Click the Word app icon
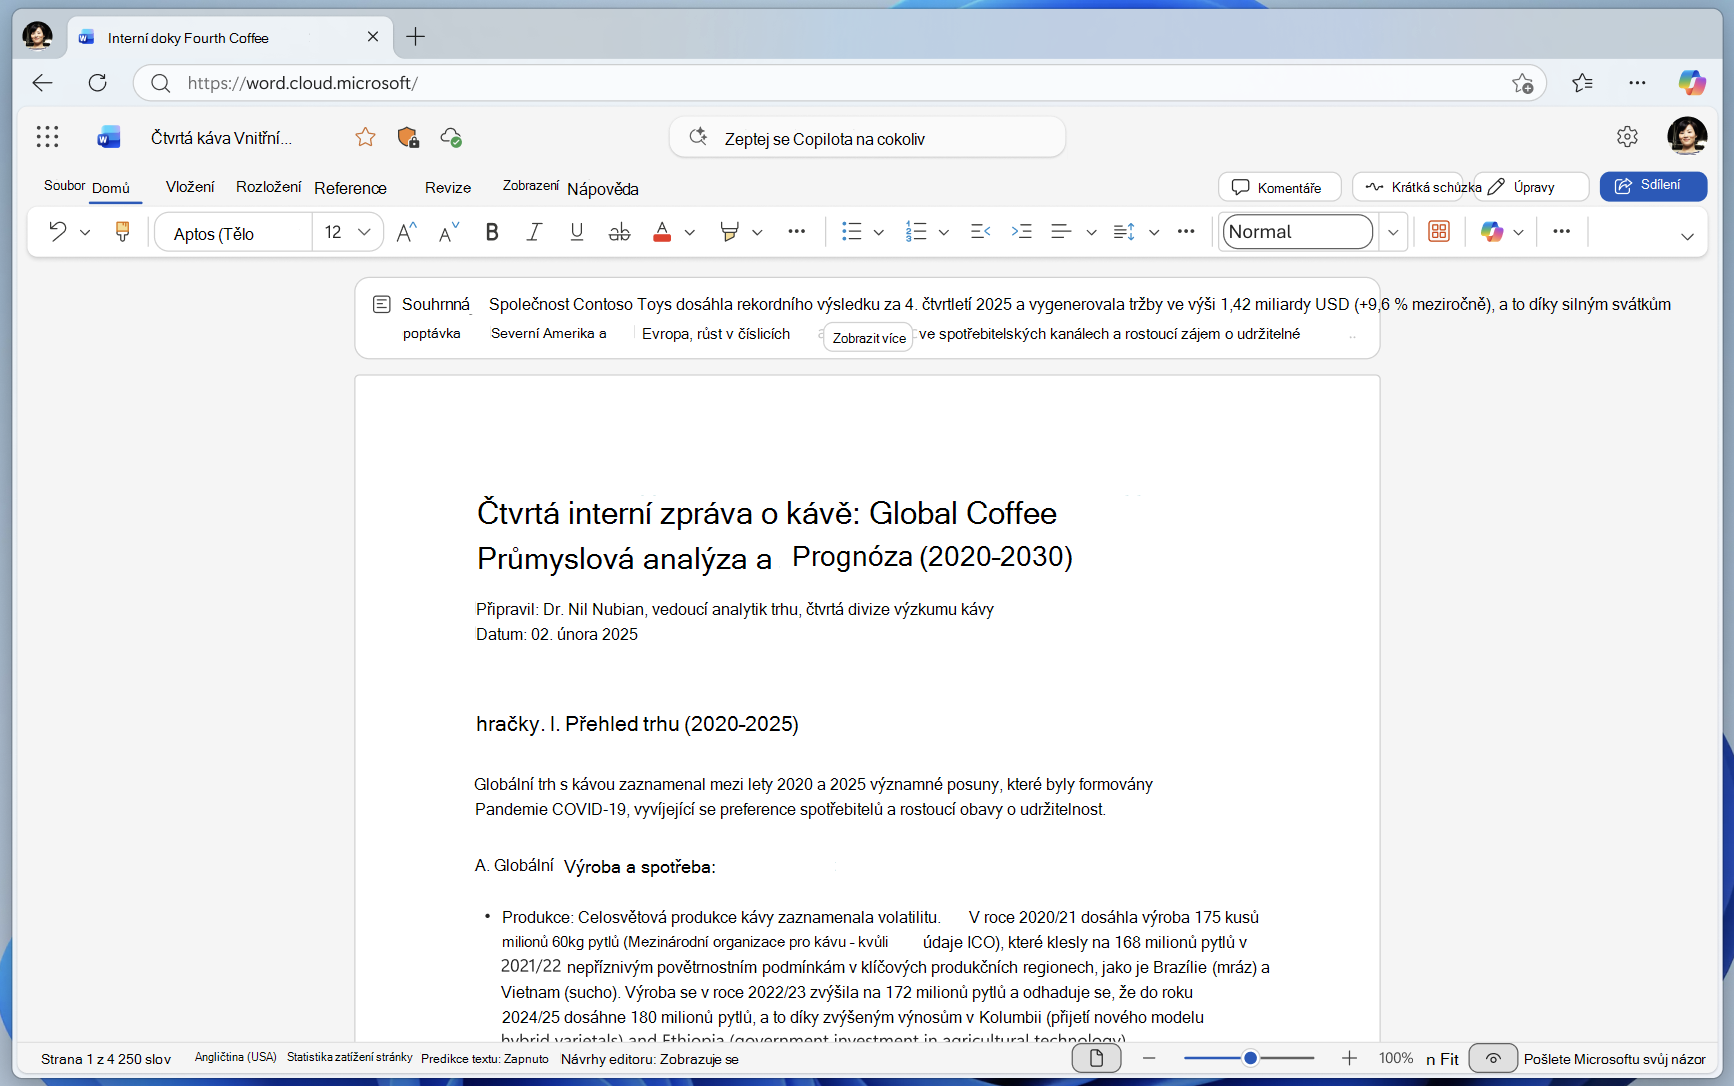 point(108,137)
